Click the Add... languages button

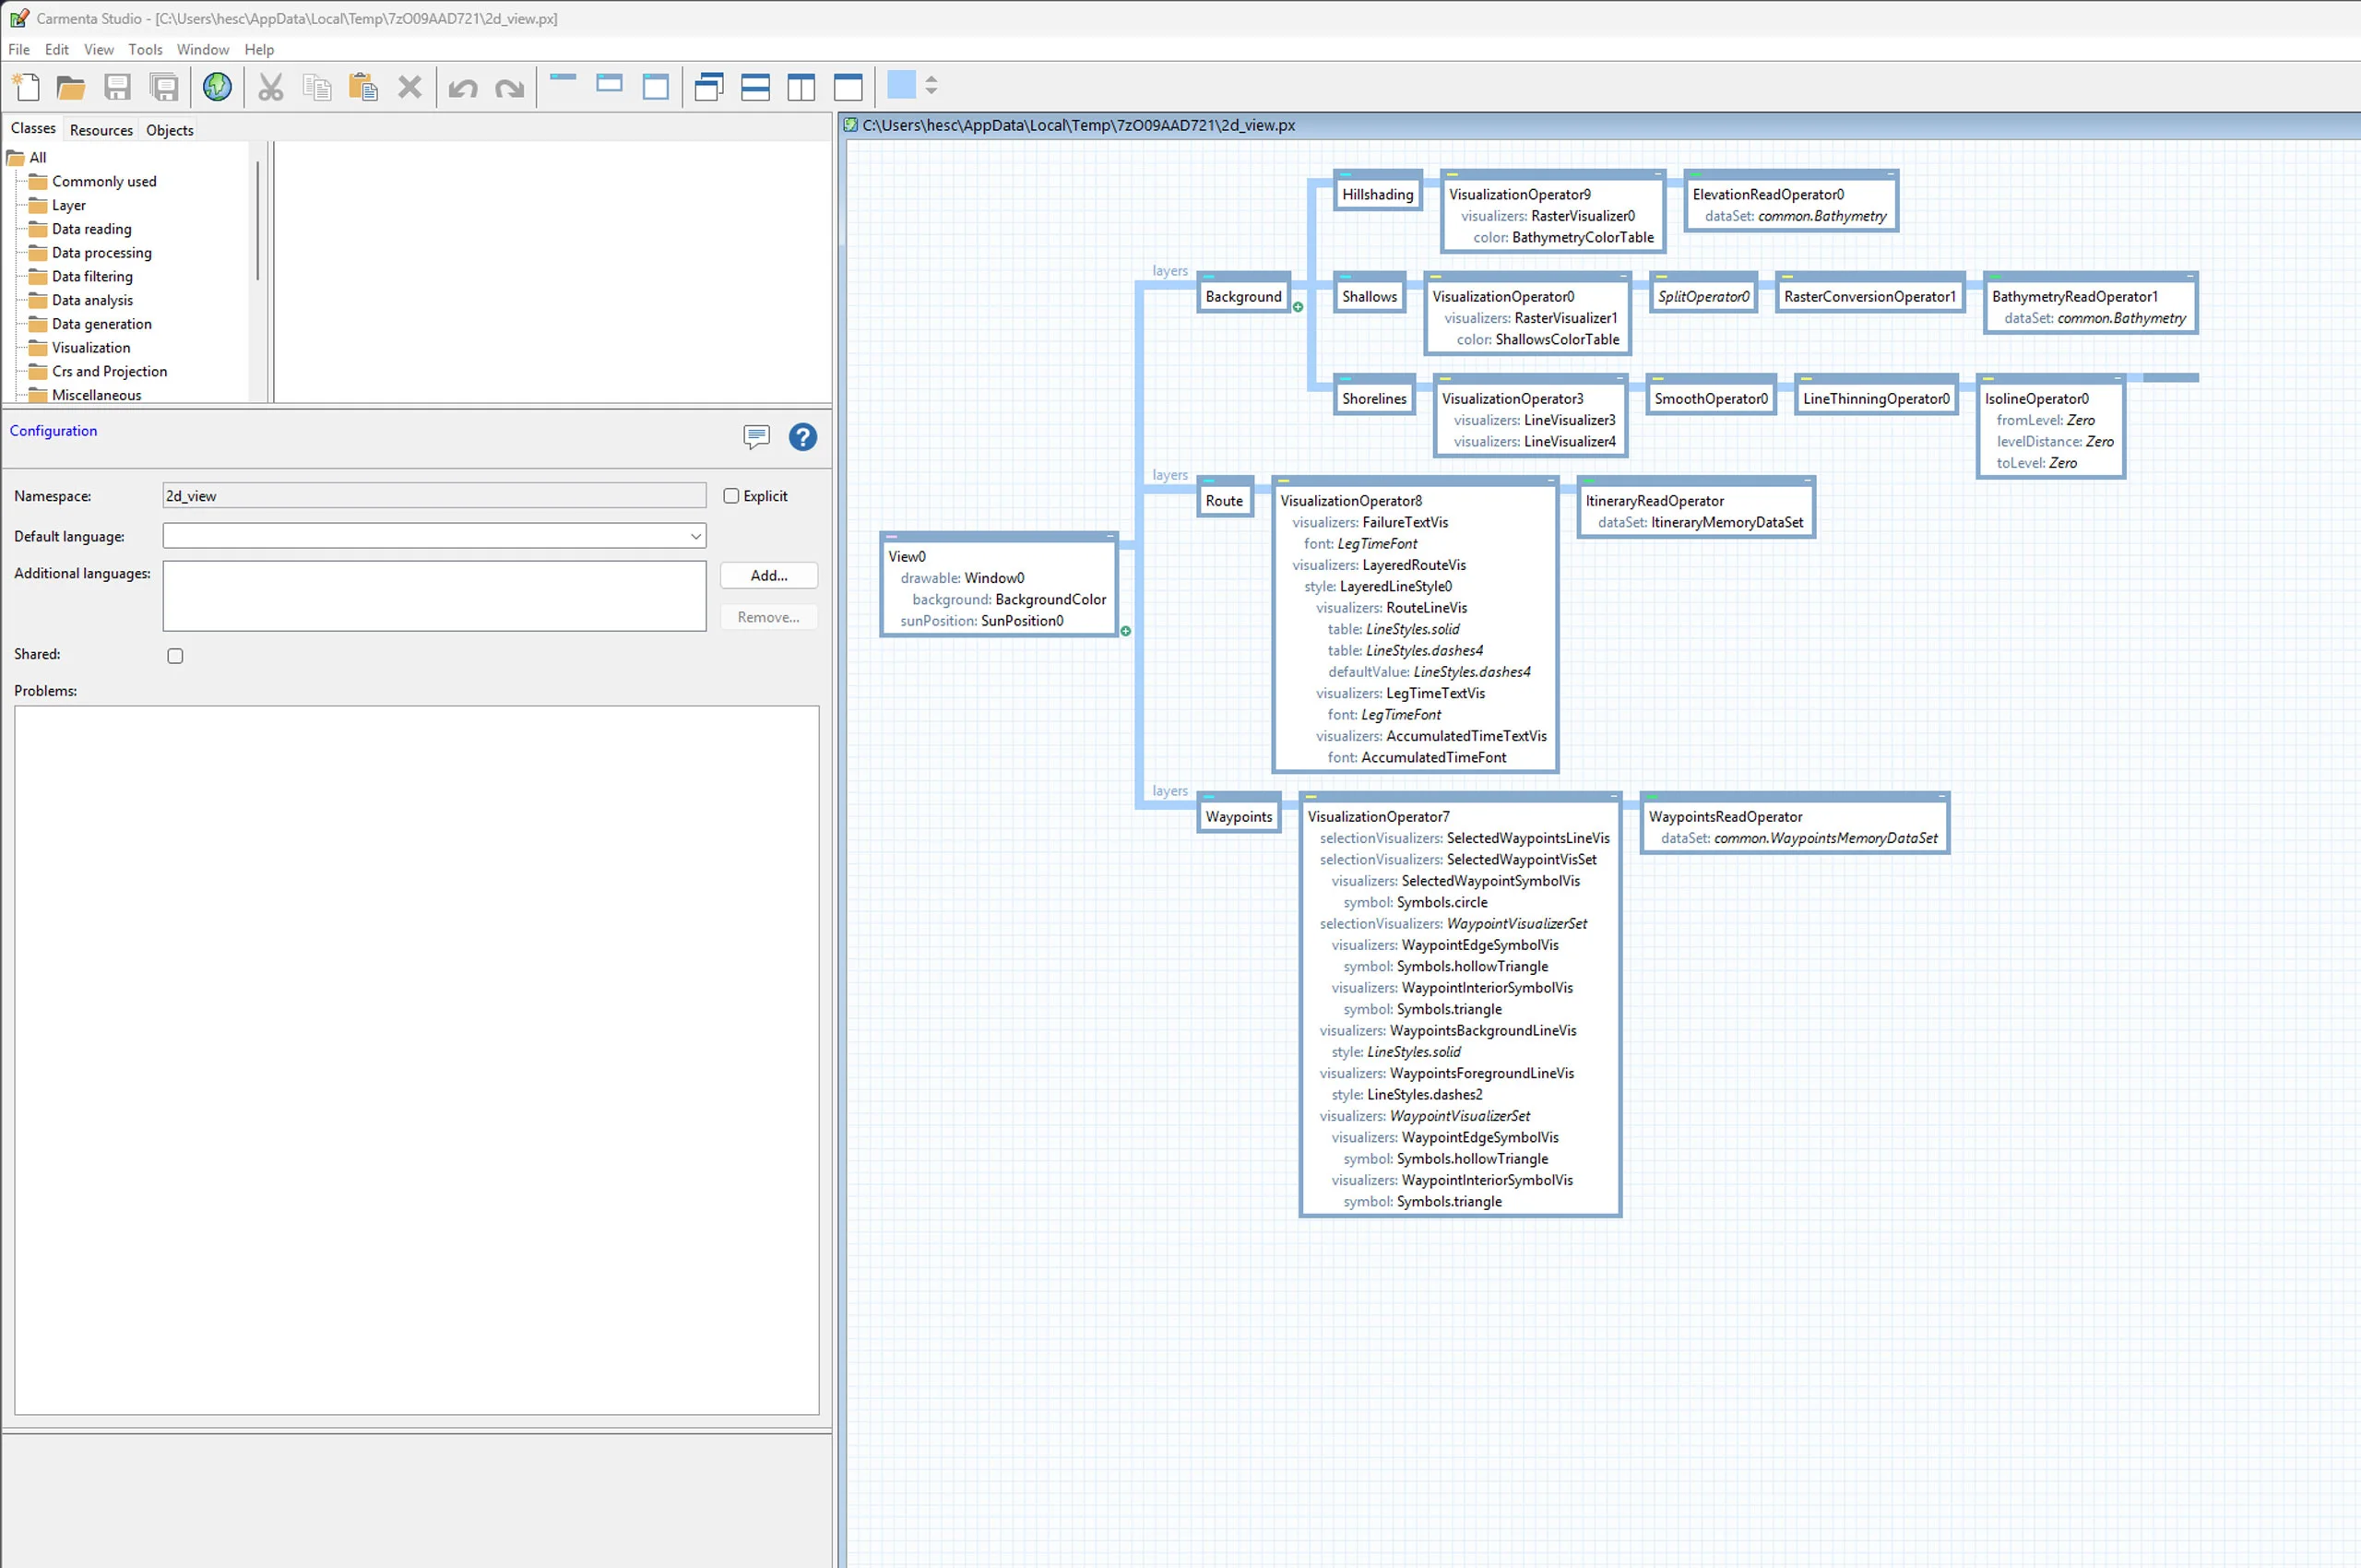[768, 575]
